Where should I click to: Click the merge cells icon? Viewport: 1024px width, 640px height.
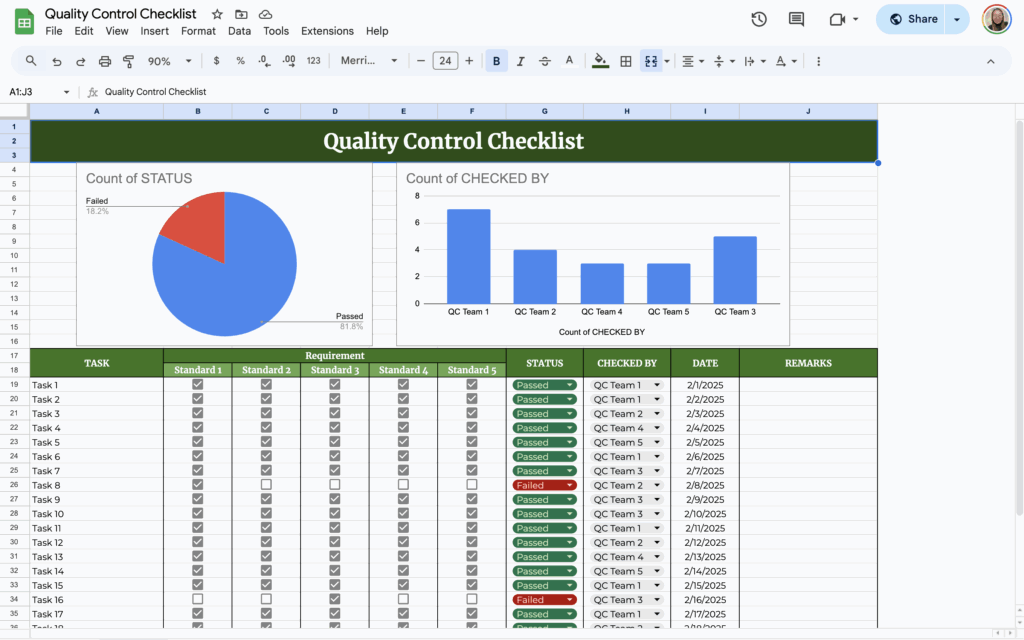click(650, 61)
